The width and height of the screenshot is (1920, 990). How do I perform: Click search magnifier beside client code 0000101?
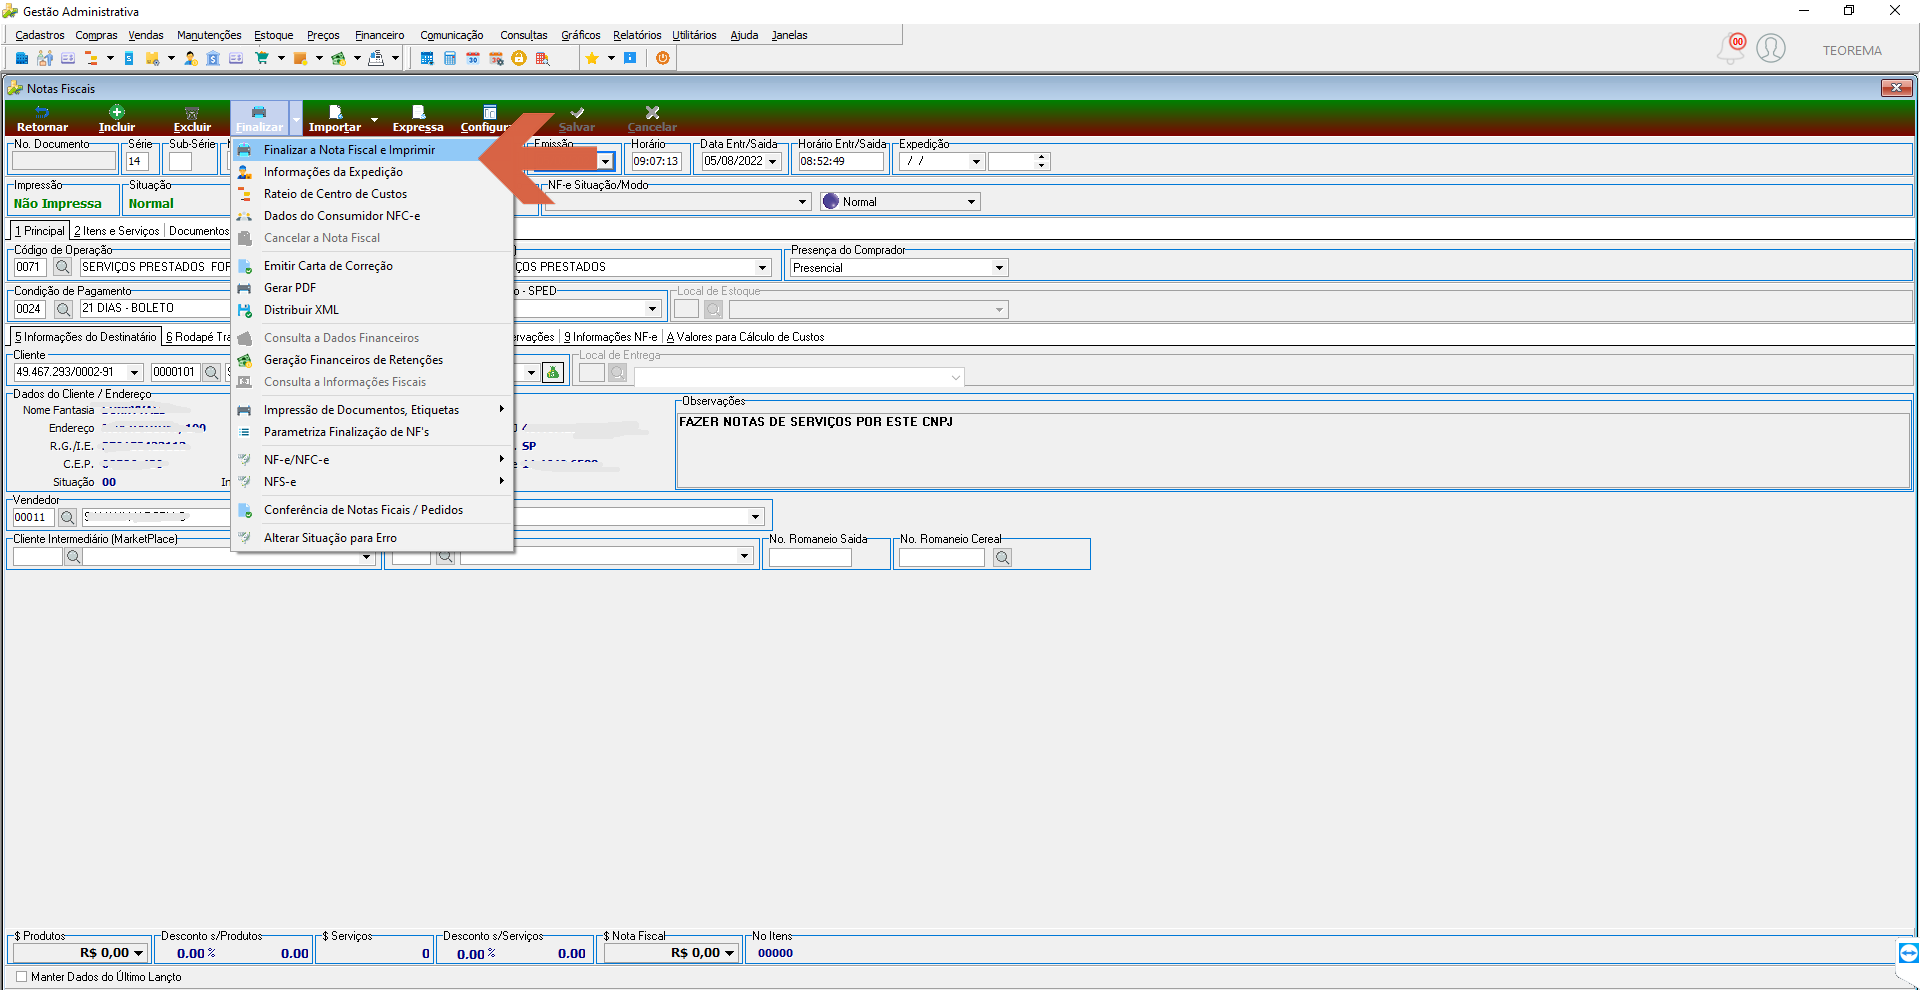pyautogui.click(x=212, y=372)
